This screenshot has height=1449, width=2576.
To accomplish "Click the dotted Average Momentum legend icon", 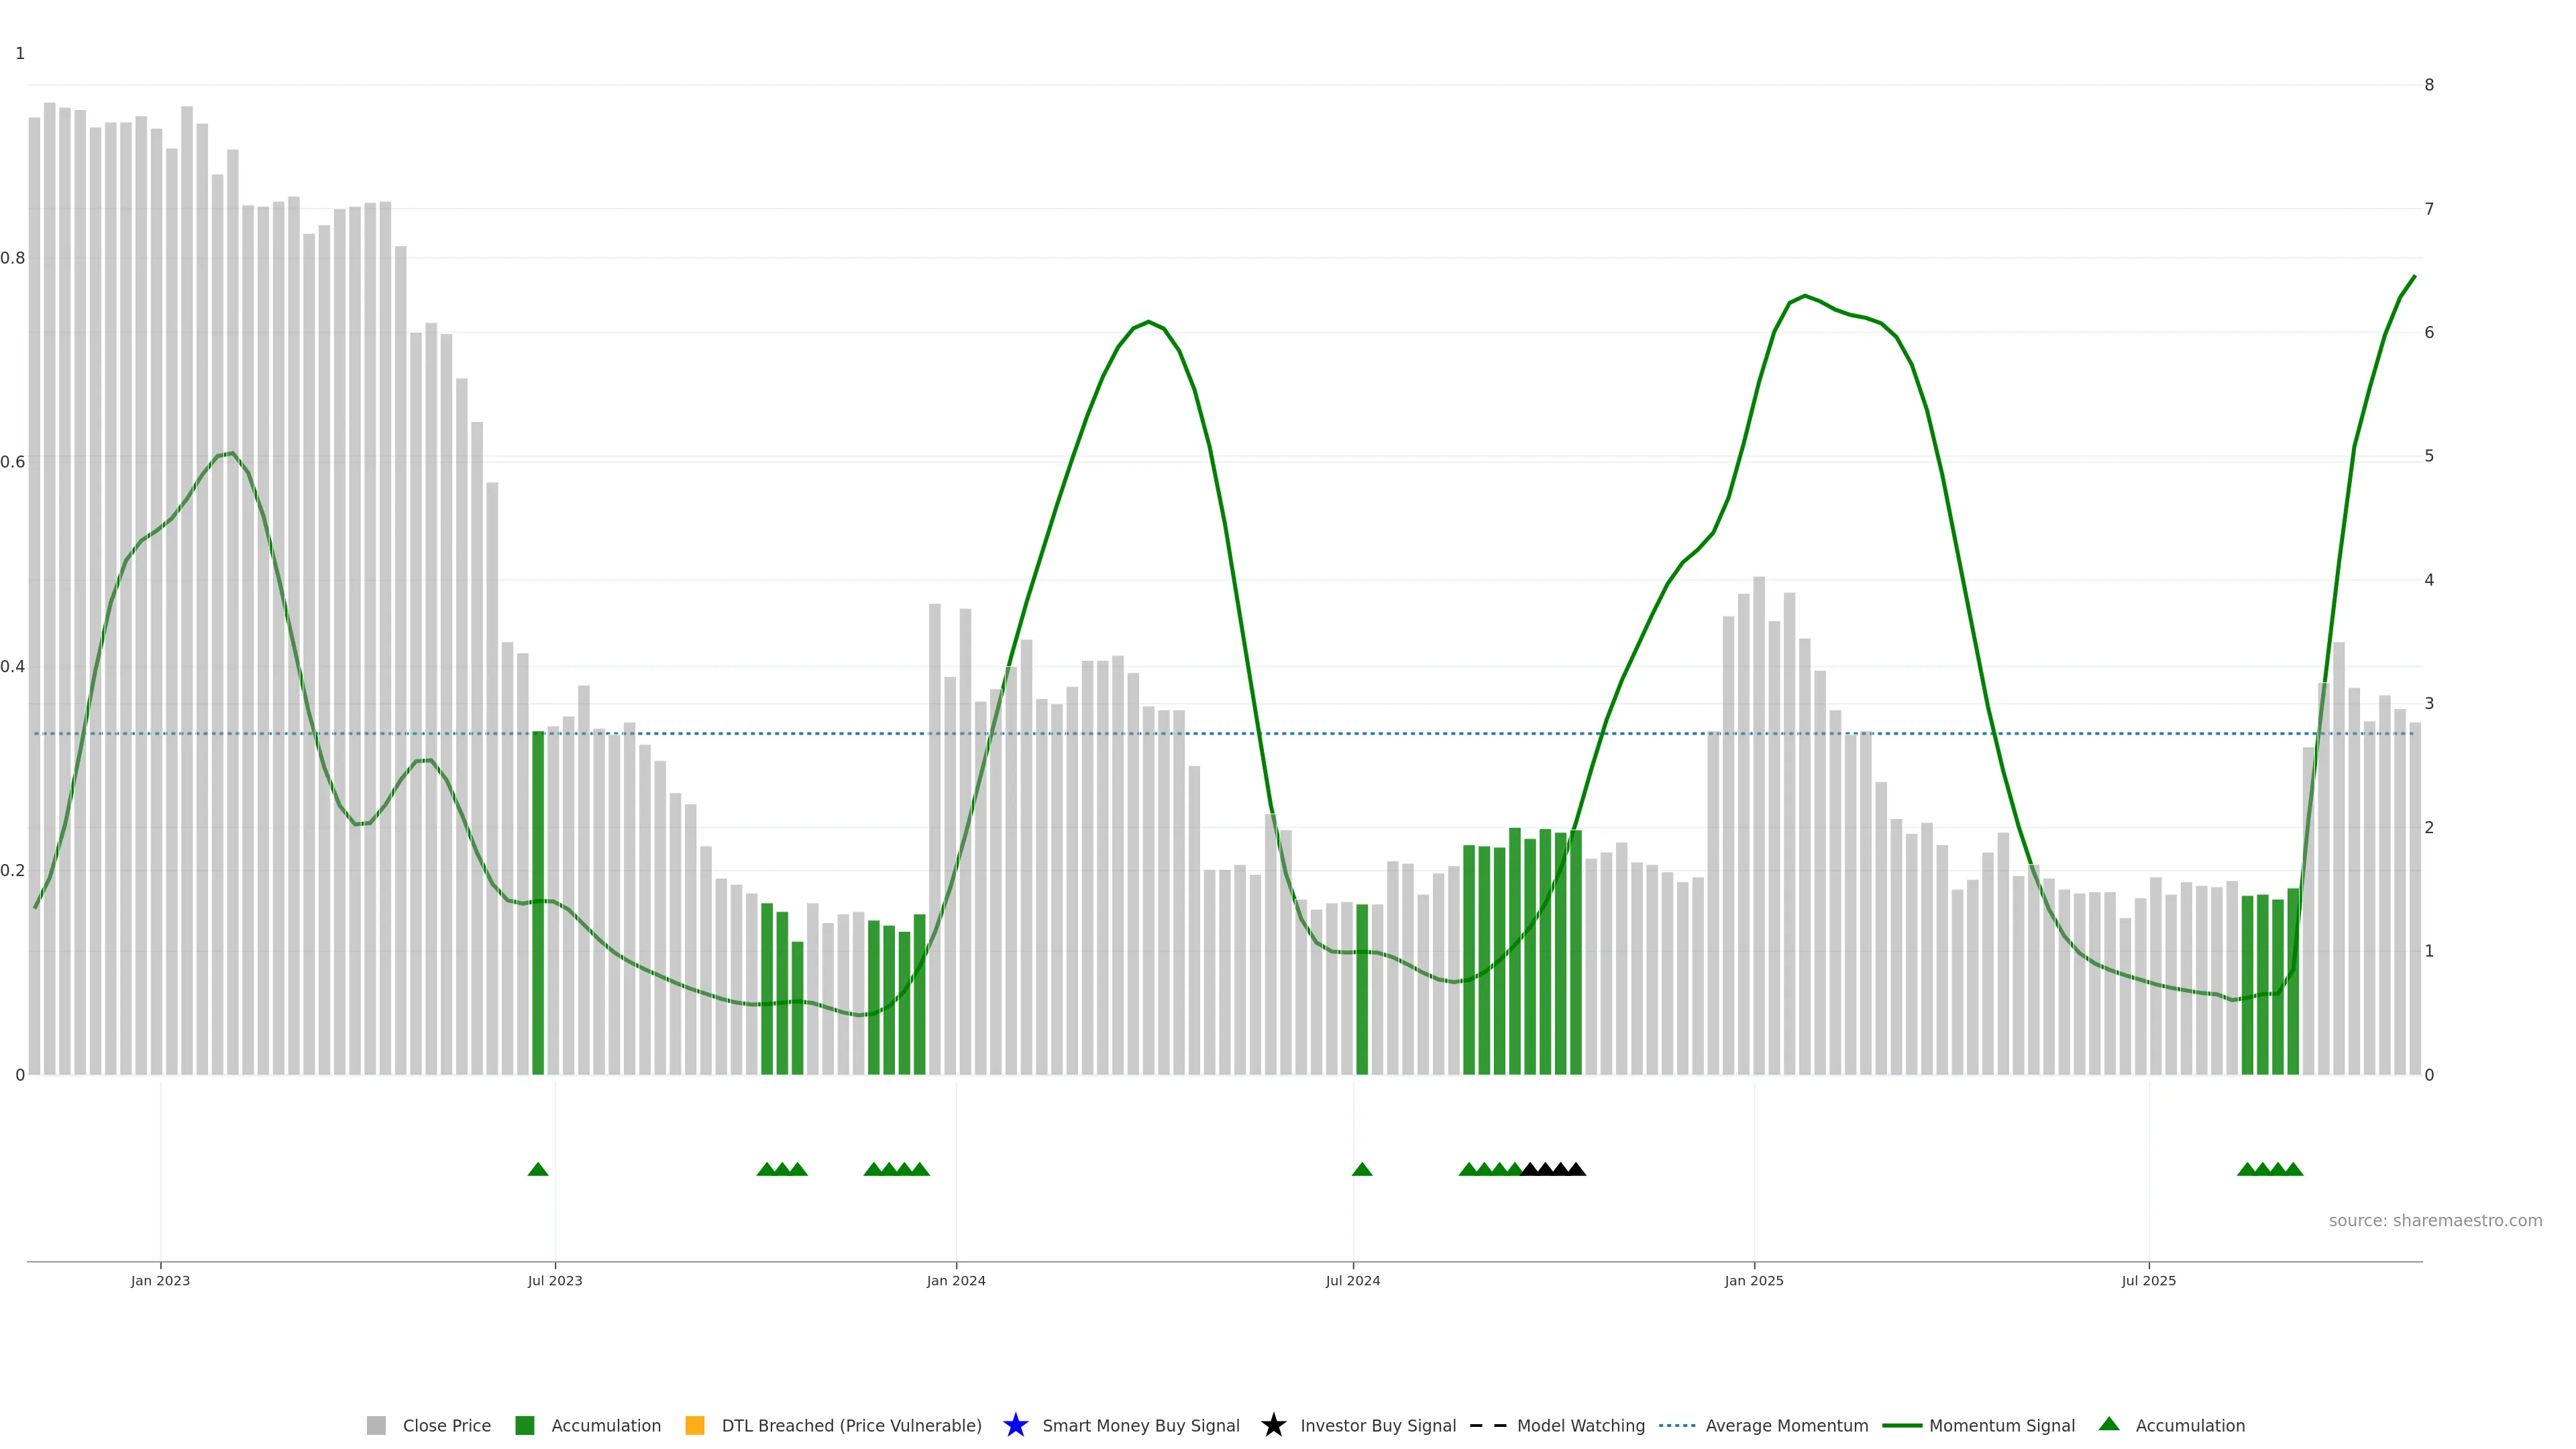I will point(1677,1426).
